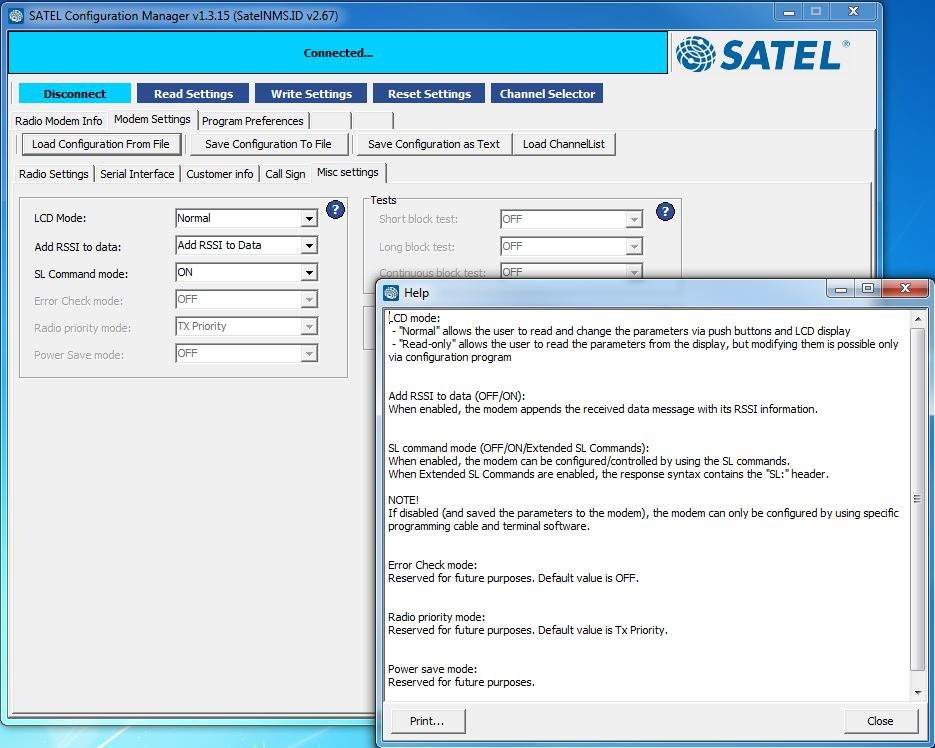Click Write Settings
The width and height of the screenshot is (935, 748).
(311, 94)
